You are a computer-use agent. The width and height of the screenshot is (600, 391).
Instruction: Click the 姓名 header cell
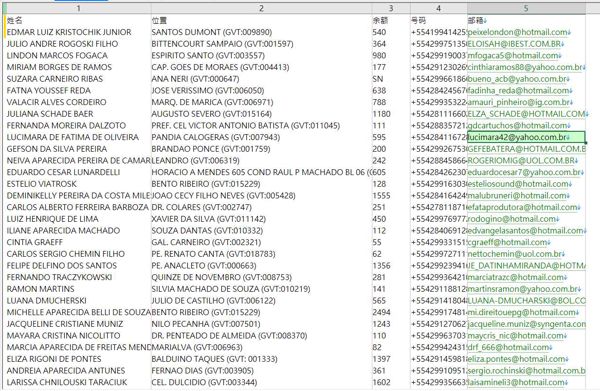[x=15, y=20]
